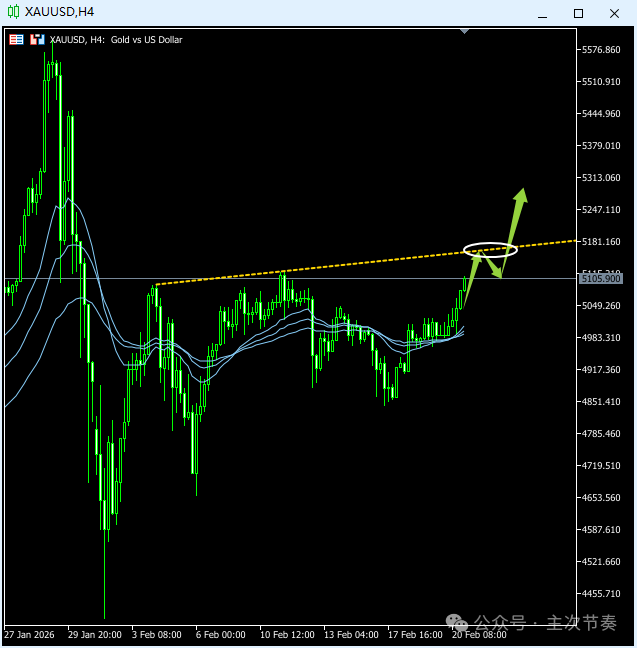Select the '20 Feb 08:00' time label
This screenshot has height=648, width=637.
pos(479,635)
